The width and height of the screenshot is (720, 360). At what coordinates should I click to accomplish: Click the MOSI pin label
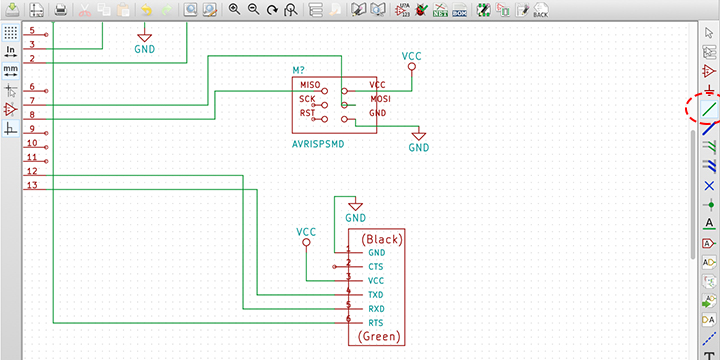[x=381, y=99]
